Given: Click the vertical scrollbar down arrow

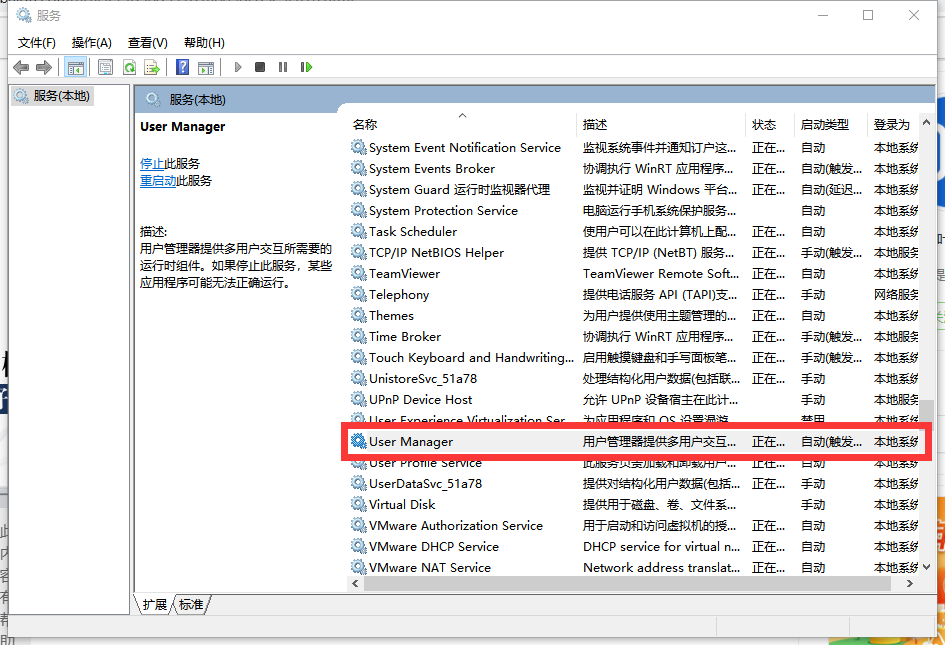Looking at the screenshot, I should point(926,567).
